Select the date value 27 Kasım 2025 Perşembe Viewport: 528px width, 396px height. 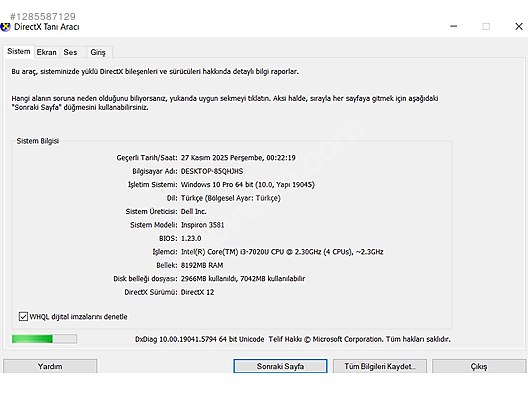(x=222, y=158)
